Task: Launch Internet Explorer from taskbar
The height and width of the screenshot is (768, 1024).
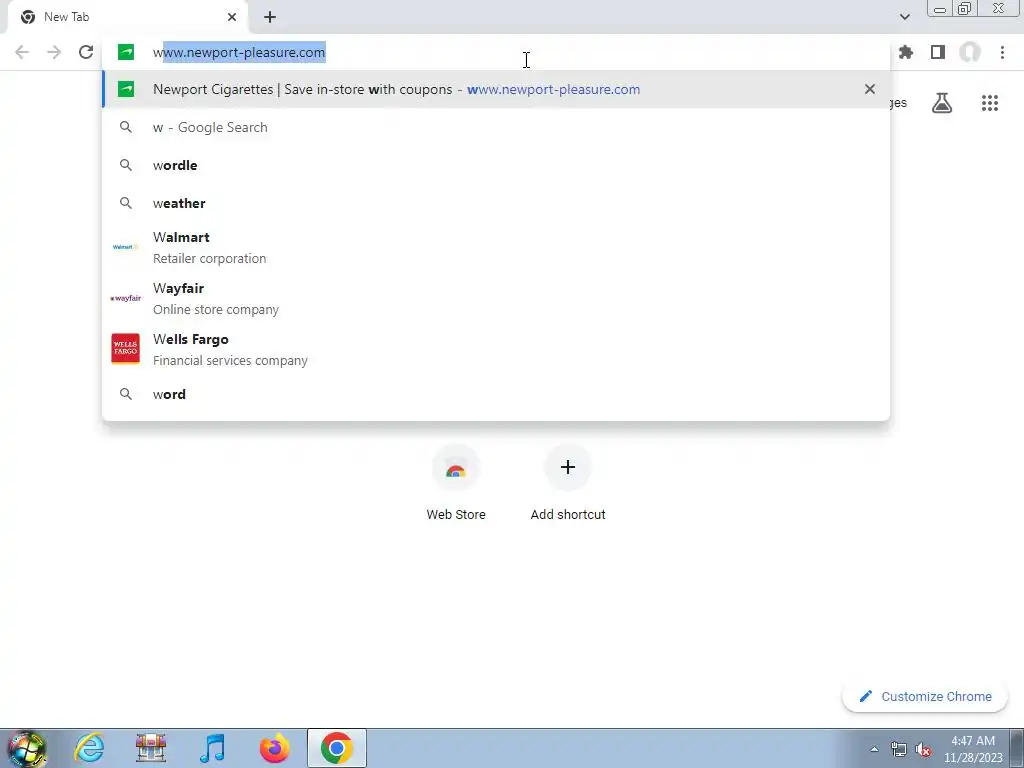Action: point(89,748)
